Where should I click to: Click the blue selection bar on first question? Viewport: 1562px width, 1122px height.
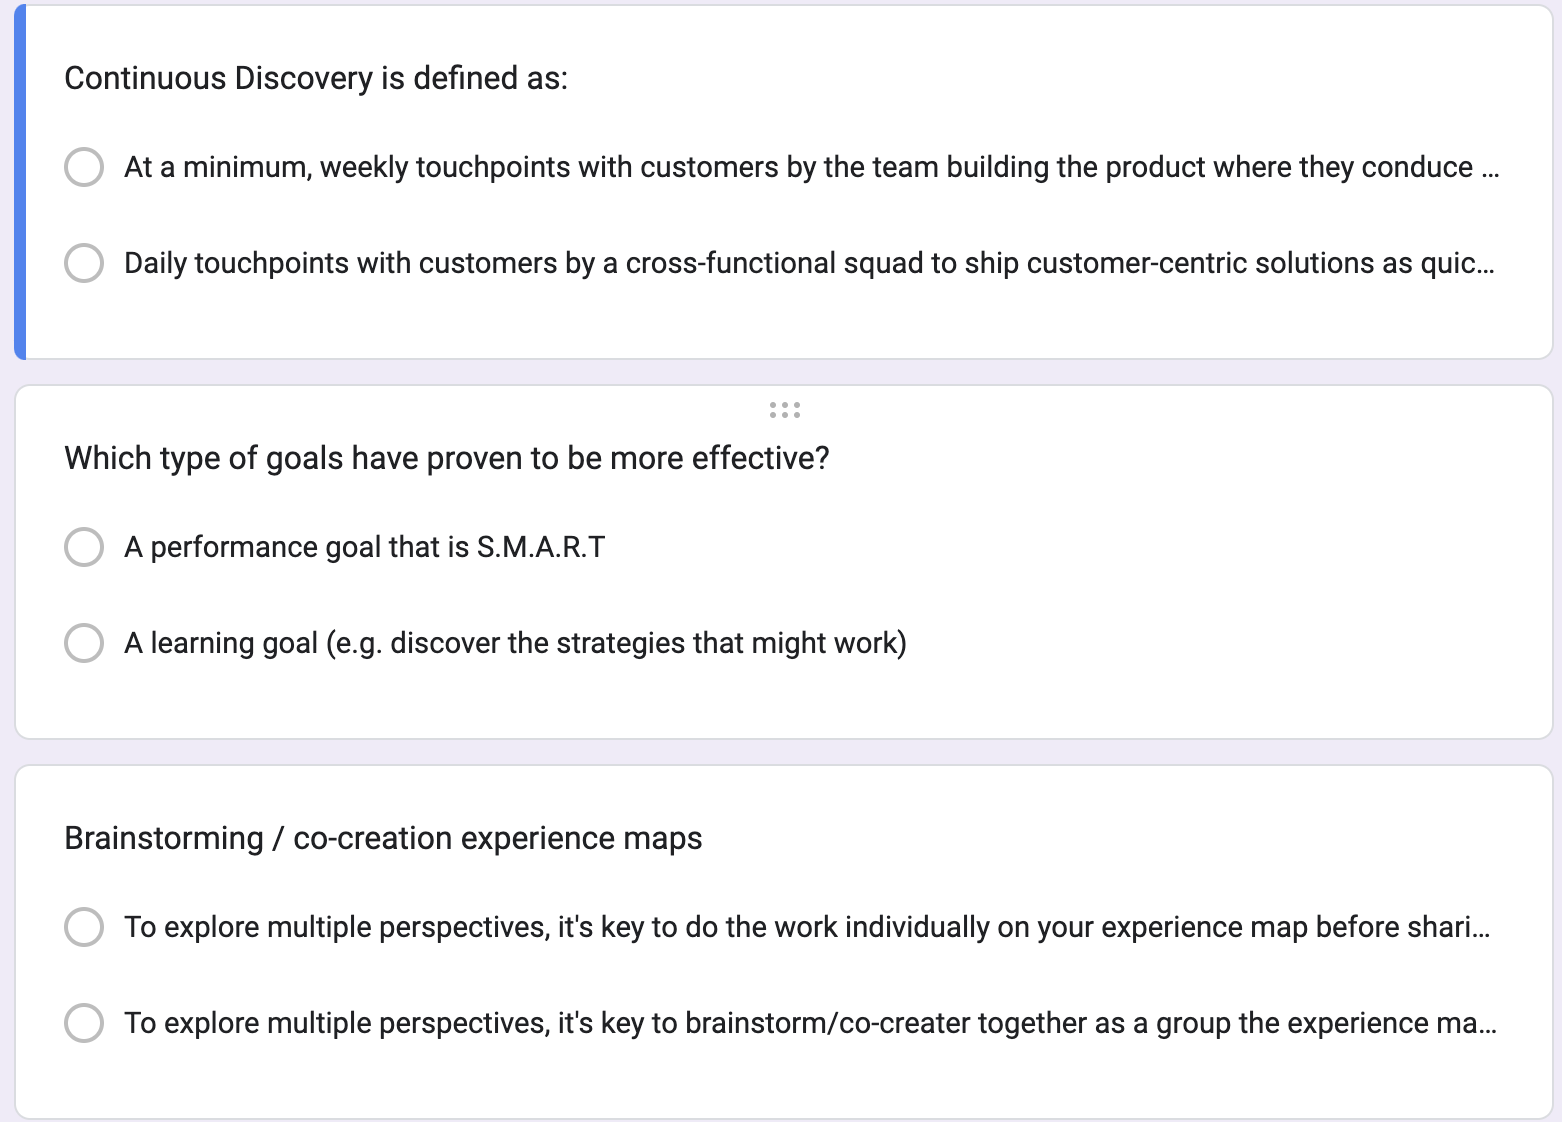(19, 182)
